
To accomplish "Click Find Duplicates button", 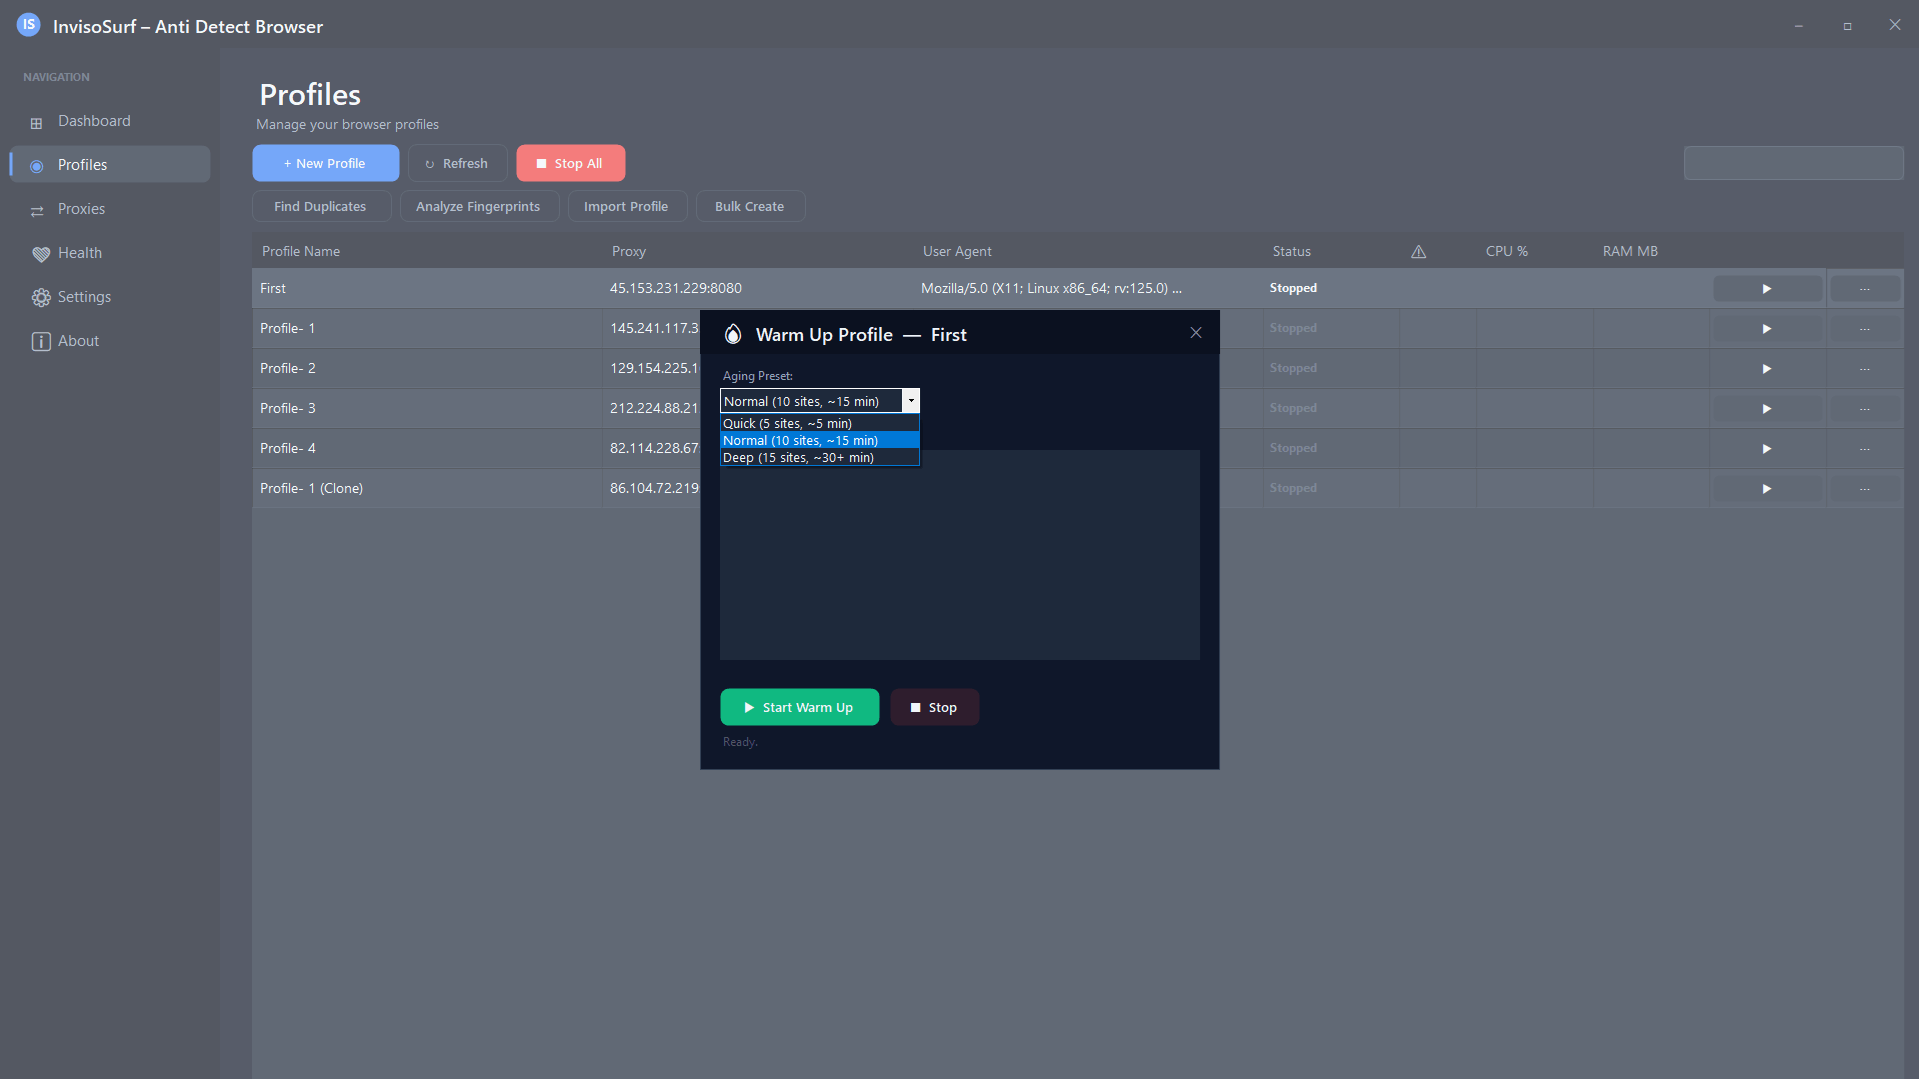I will tap(320, 206).
